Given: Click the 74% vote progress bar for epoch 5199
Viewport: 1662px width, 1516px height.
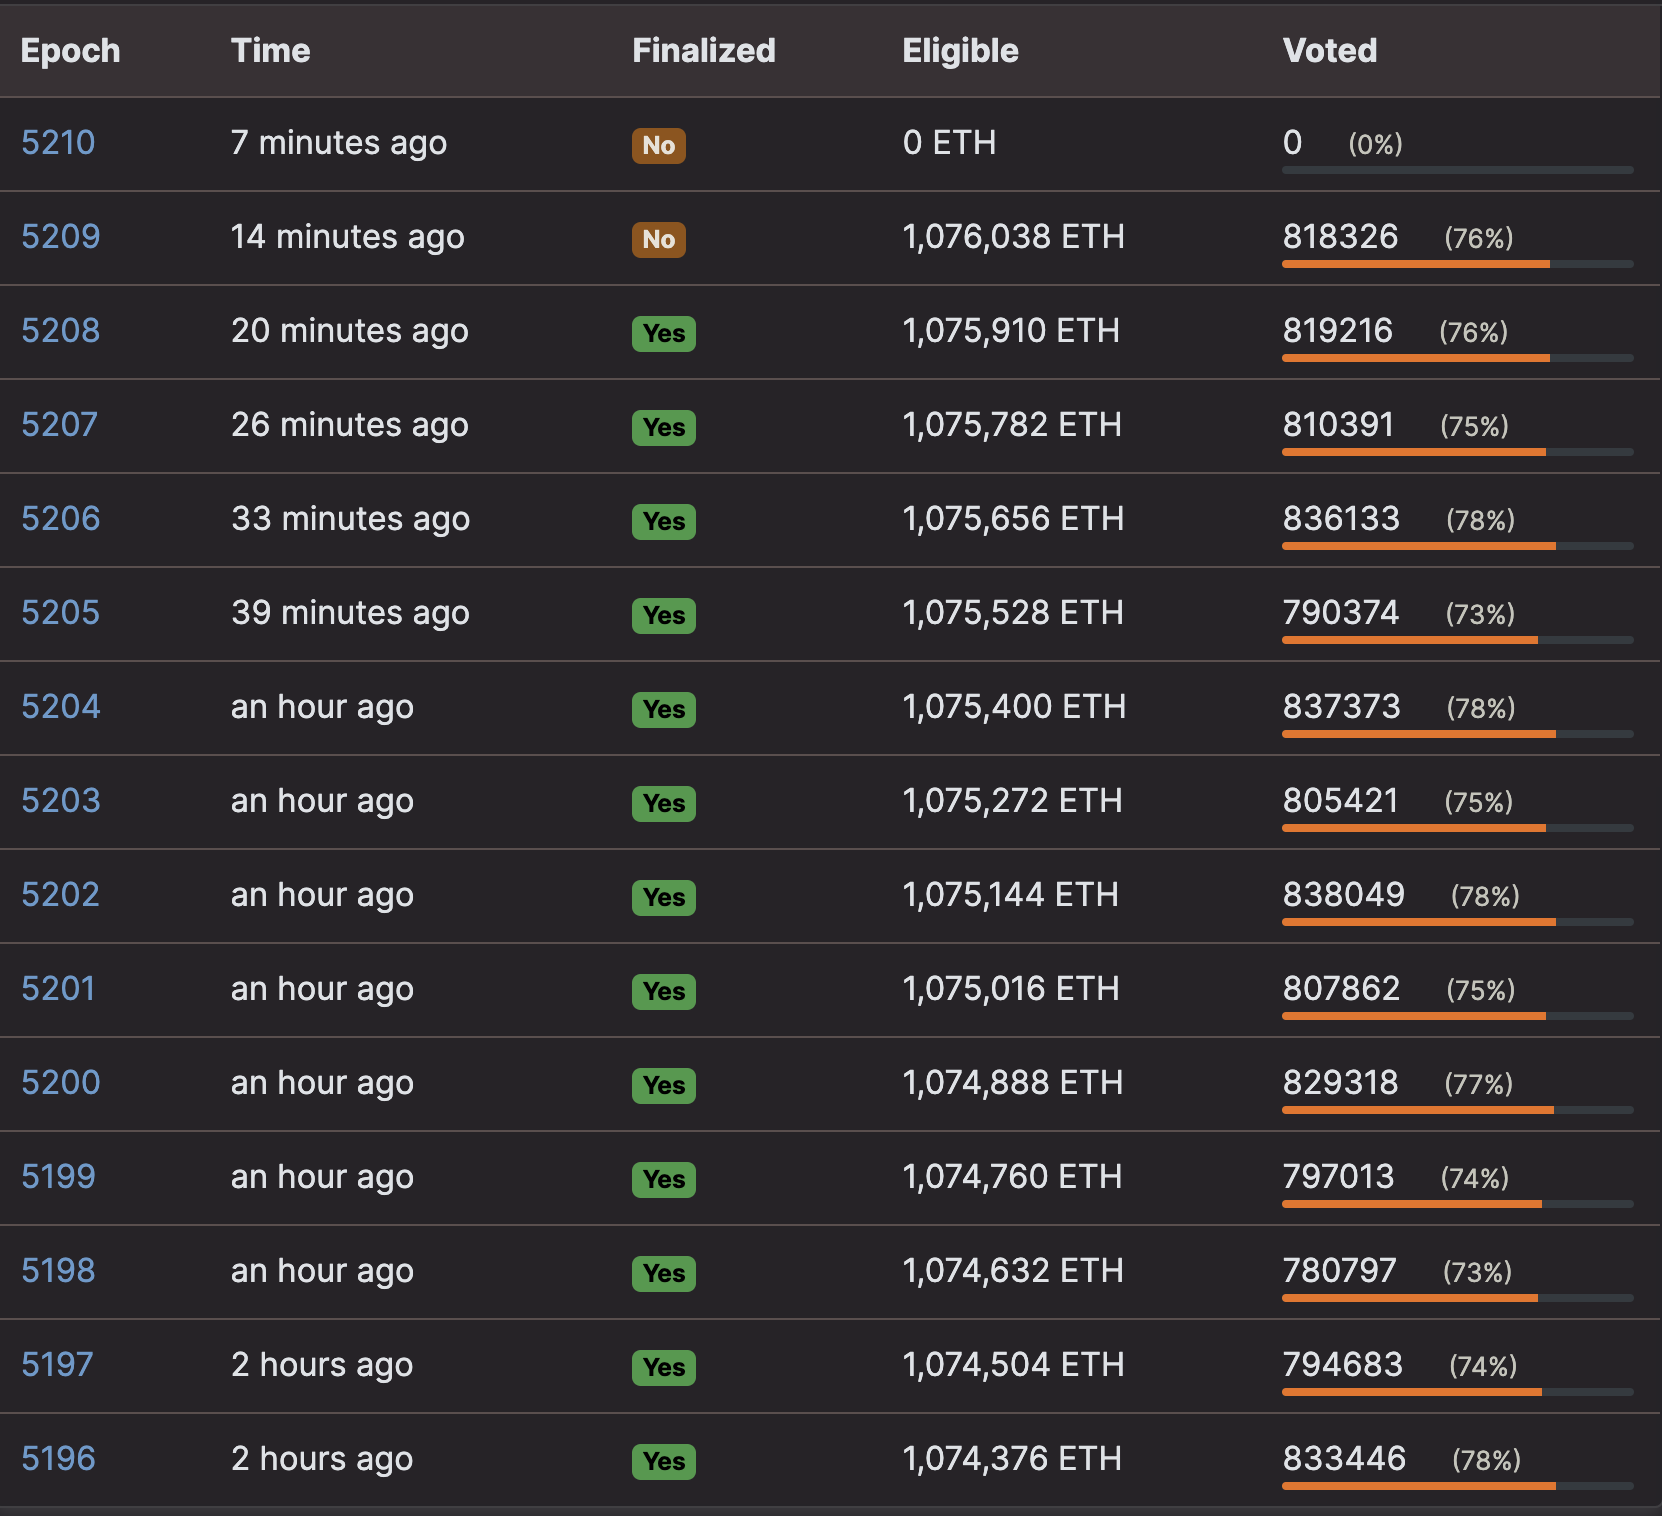Looking at the screenshot, I should [1458, 1204].
